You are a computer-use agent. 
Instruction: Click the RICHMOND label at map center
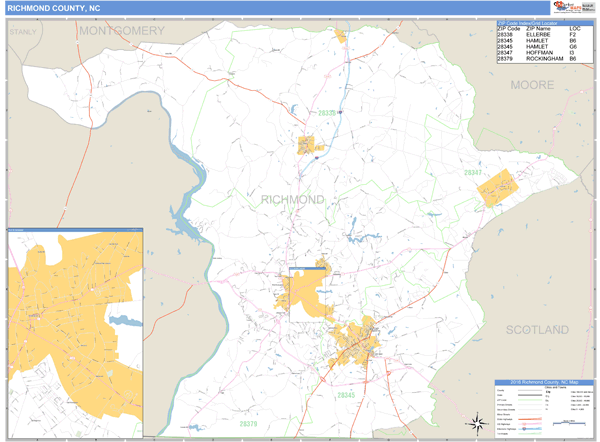click(x=292, y=200)
